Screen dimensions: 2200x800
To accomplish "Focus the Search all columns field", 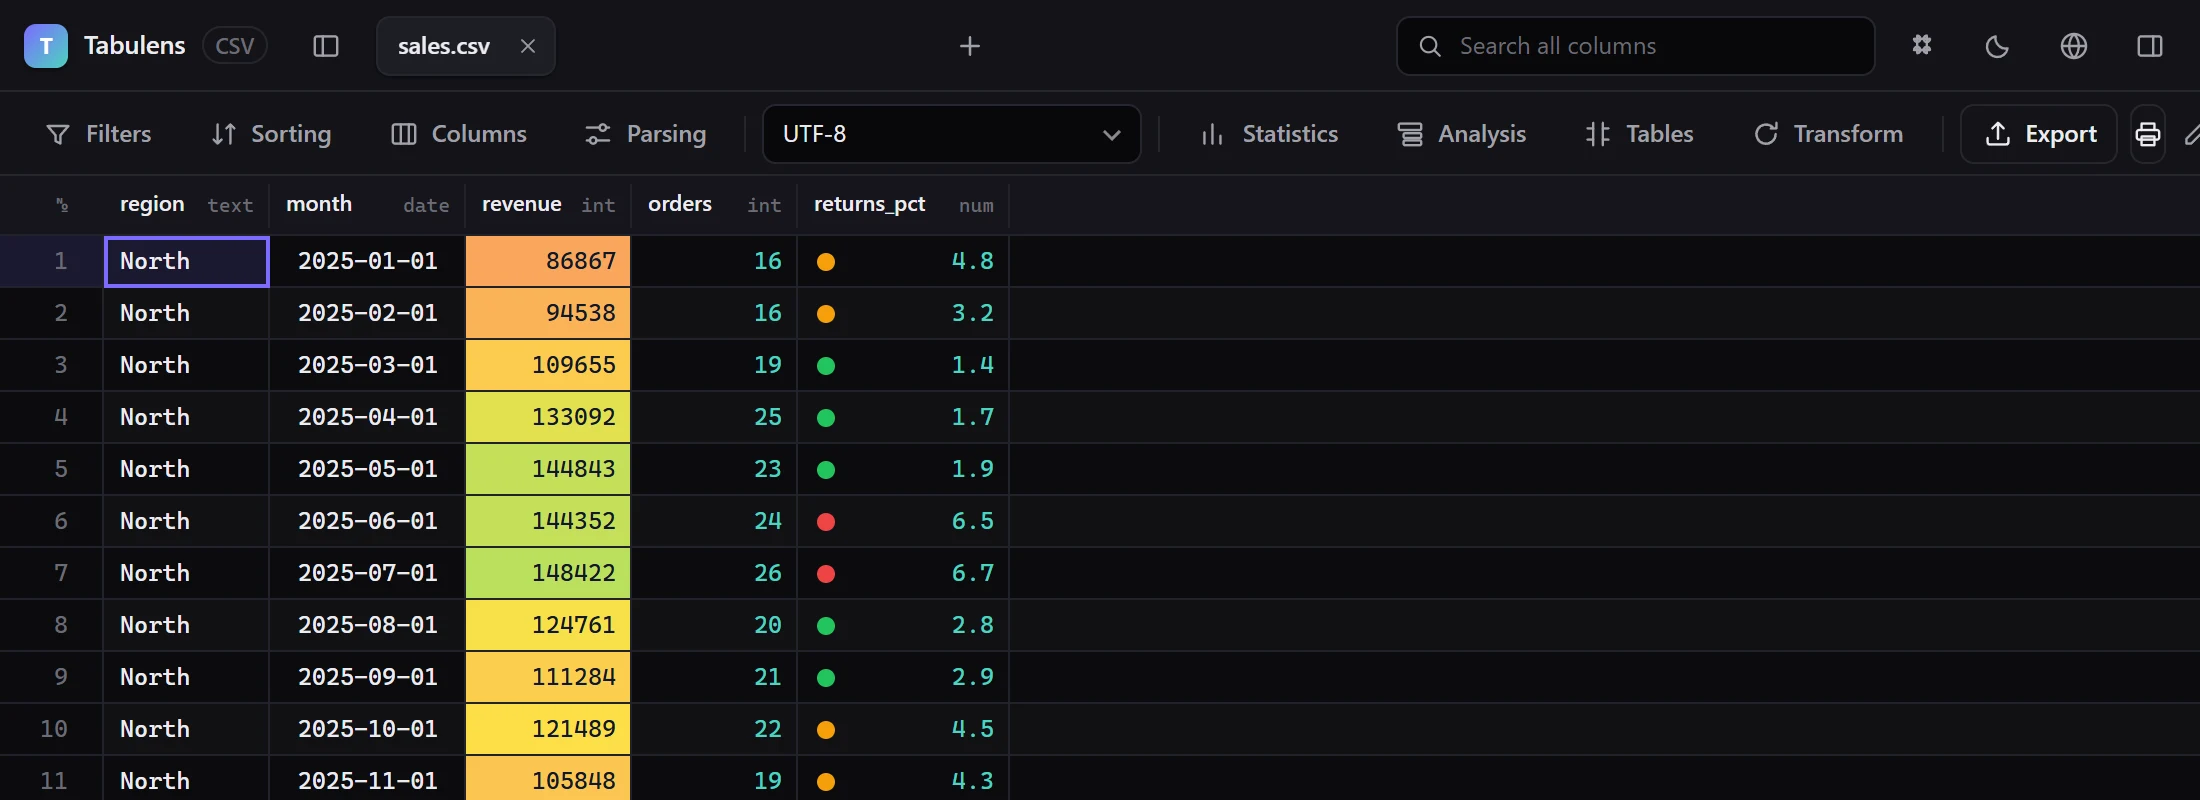I will [1636, 46].
